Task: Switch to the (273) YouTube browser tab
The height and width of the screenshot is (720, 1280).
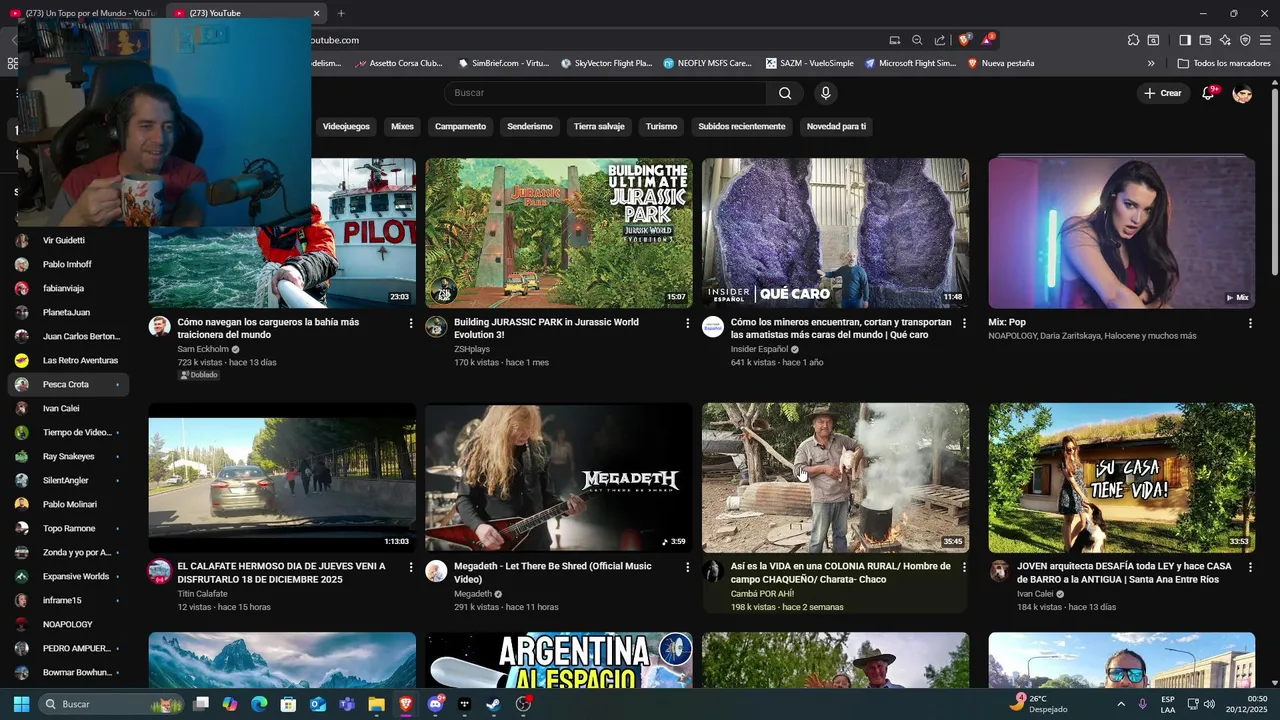Action: (x=245, y=13)
